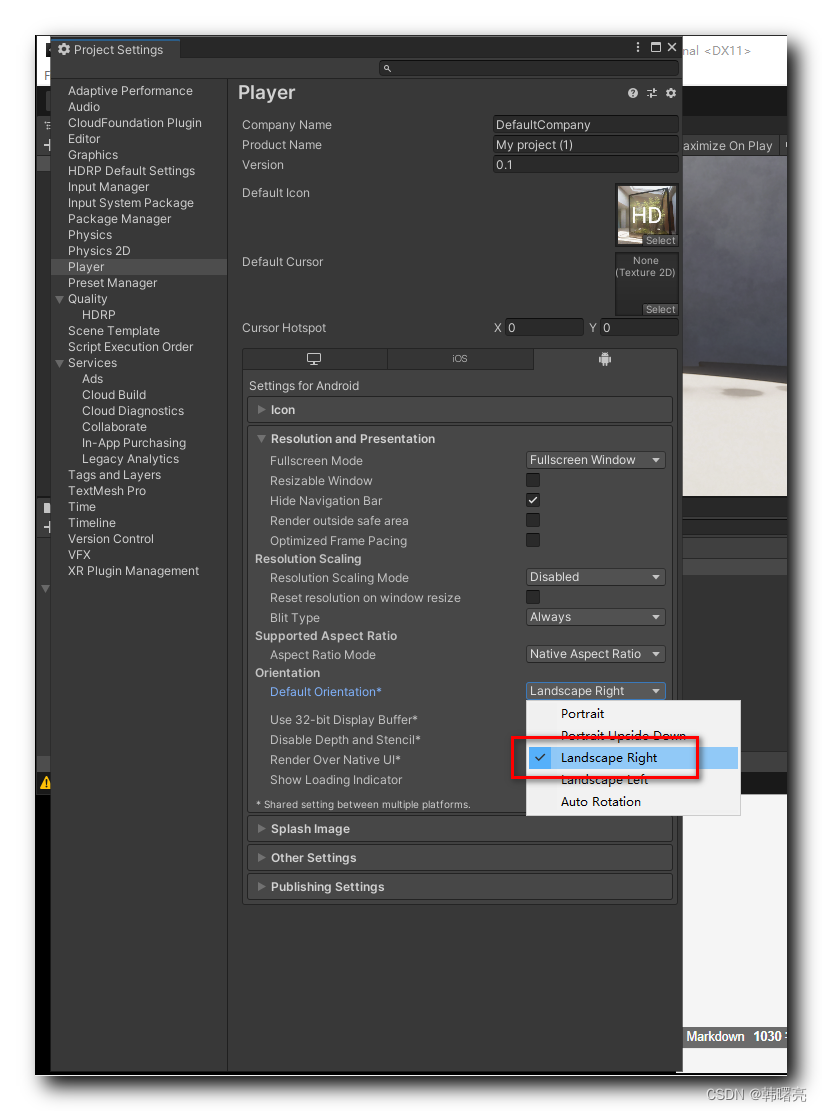This screenshot has width=822, height=1111.
Task: Click Select under the Default Icon thumbnail
Action: pos(660,240)
